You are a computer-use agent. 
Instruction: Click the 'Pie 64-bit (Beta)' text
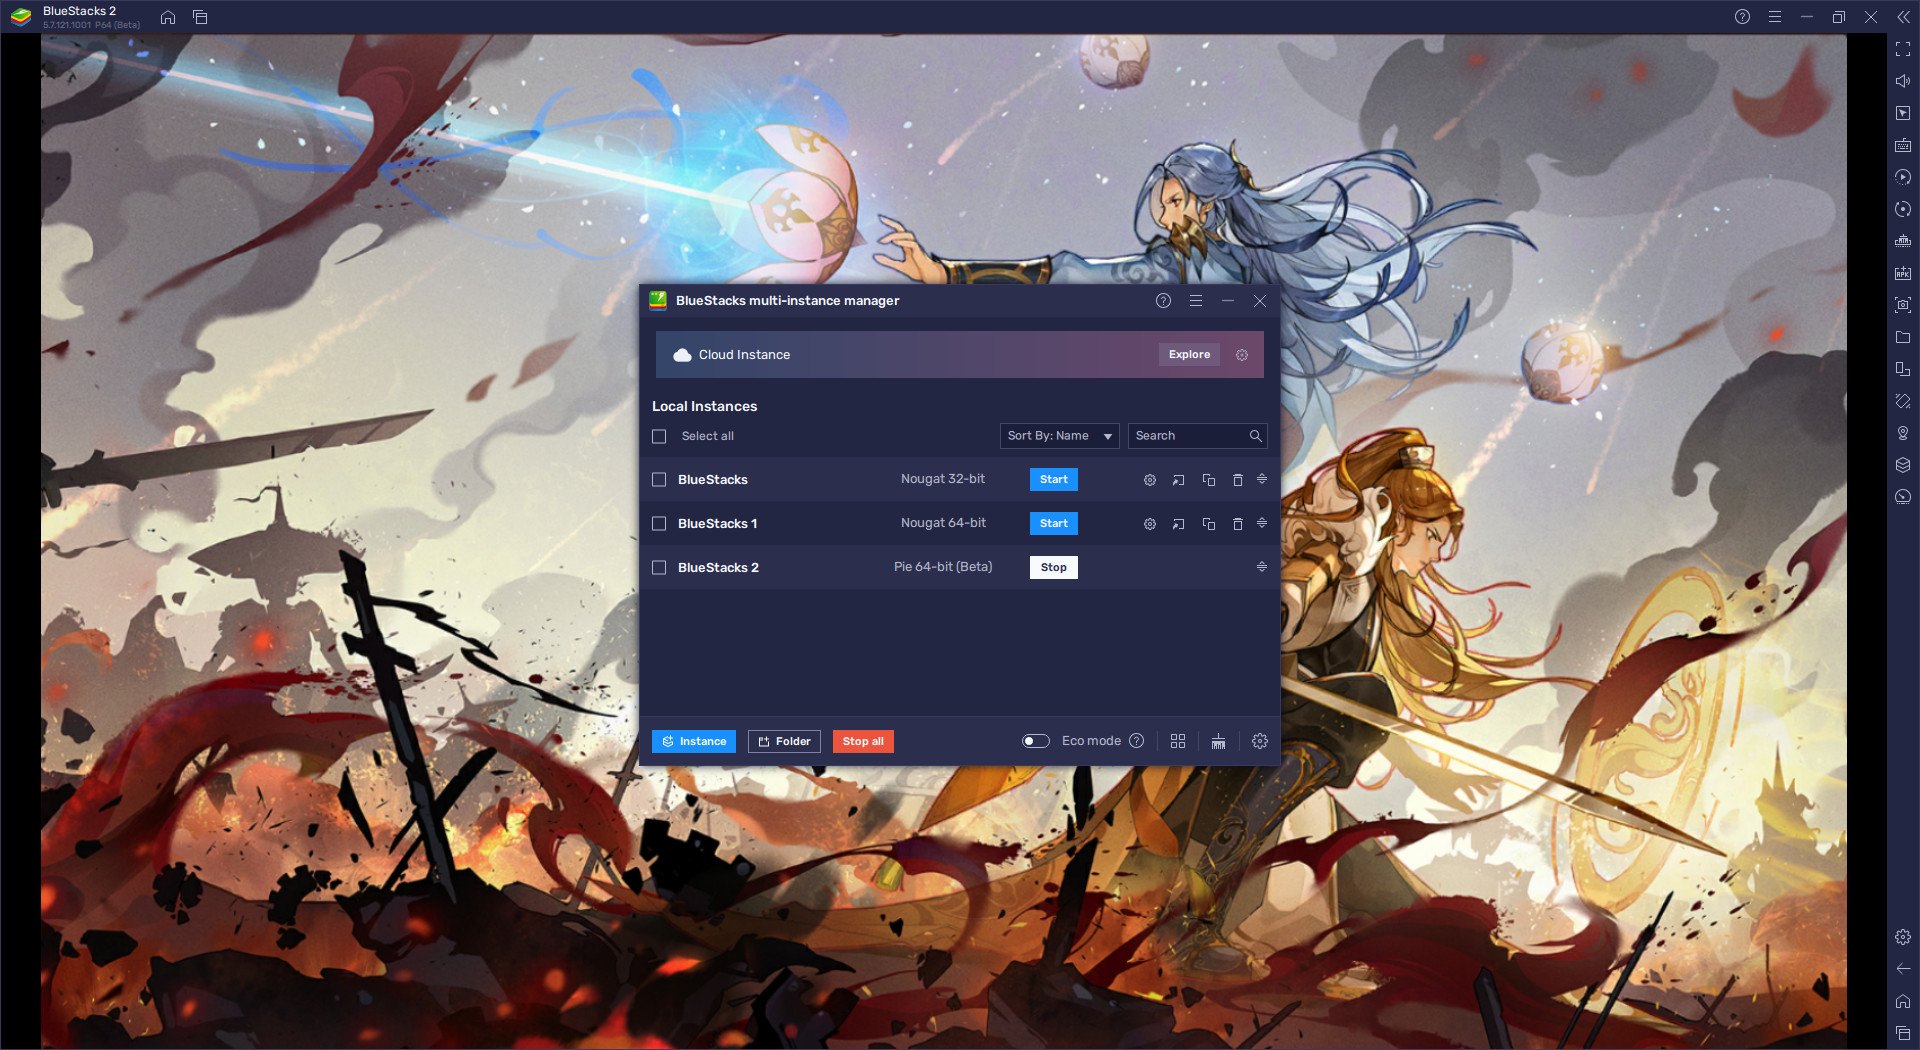tap(943, 567)
